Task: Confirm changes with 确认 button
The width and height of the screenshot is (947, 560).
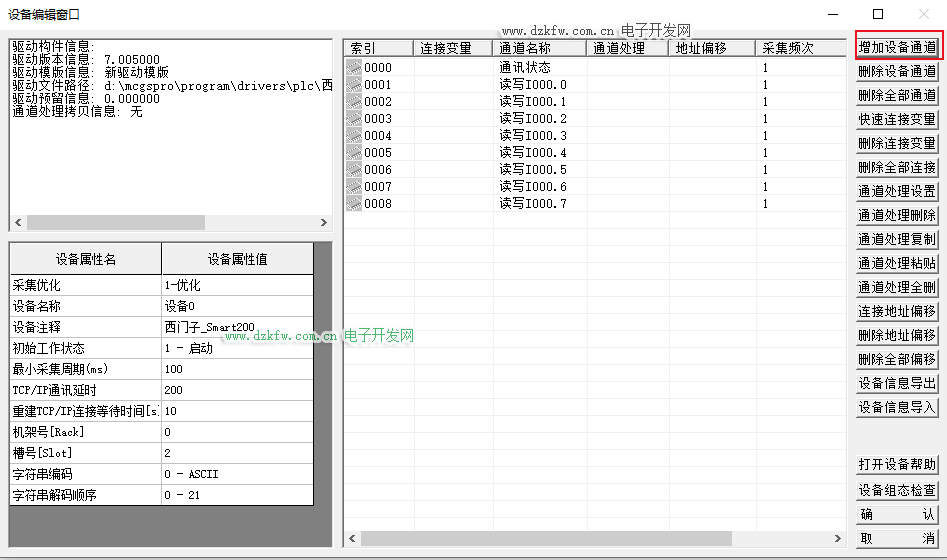Action: [x=897, y=514]
